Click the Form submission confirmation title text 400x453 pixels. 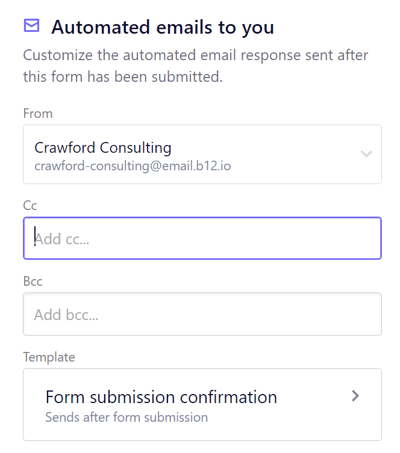[x=161, y=397]
